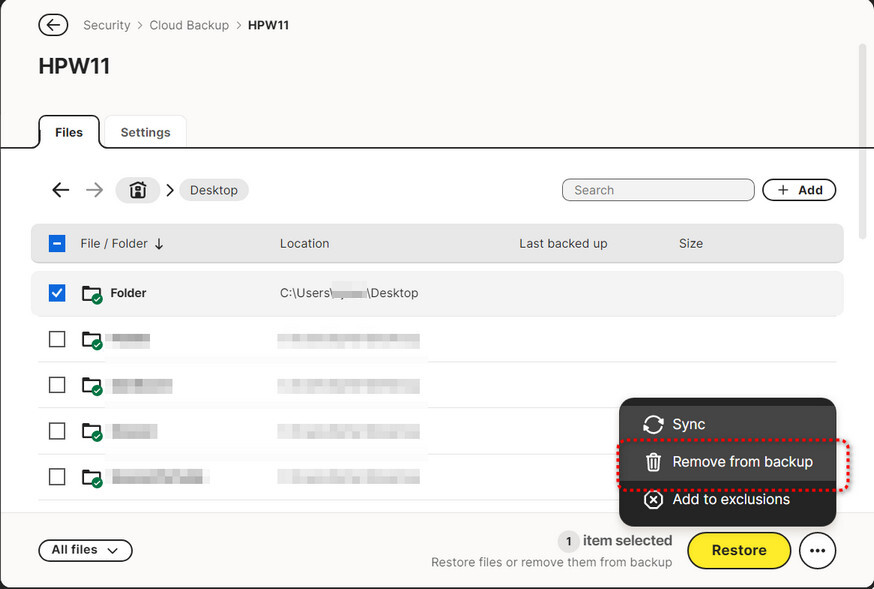Open the three-dots more options button

[817, 550]
